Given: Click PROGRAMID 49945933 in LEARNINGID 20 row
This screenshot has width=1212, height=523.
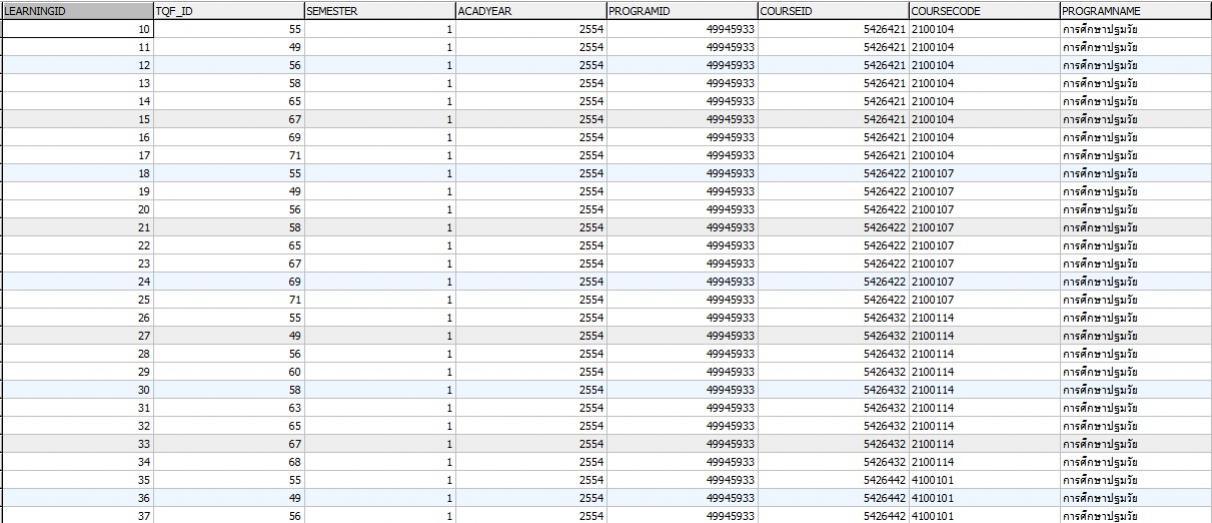Looking at the screenshot, I should [x=681, y=209].
